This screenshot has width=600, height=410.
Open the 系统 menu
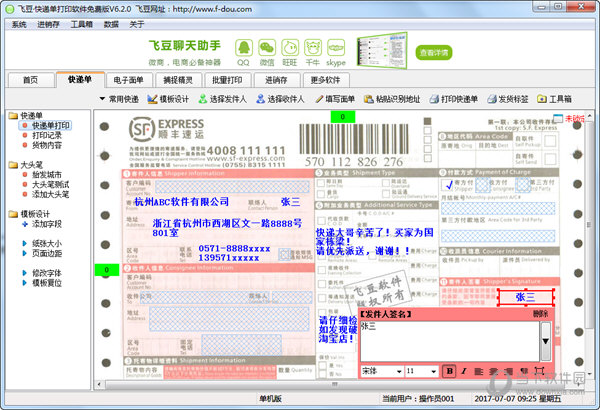(x=19, y=25)
